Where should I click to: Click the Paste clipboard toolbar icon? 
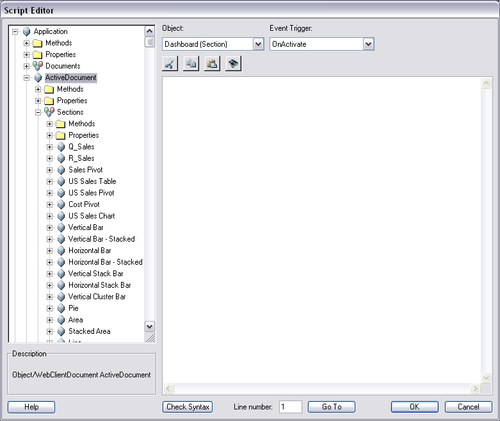coord(212,63)
